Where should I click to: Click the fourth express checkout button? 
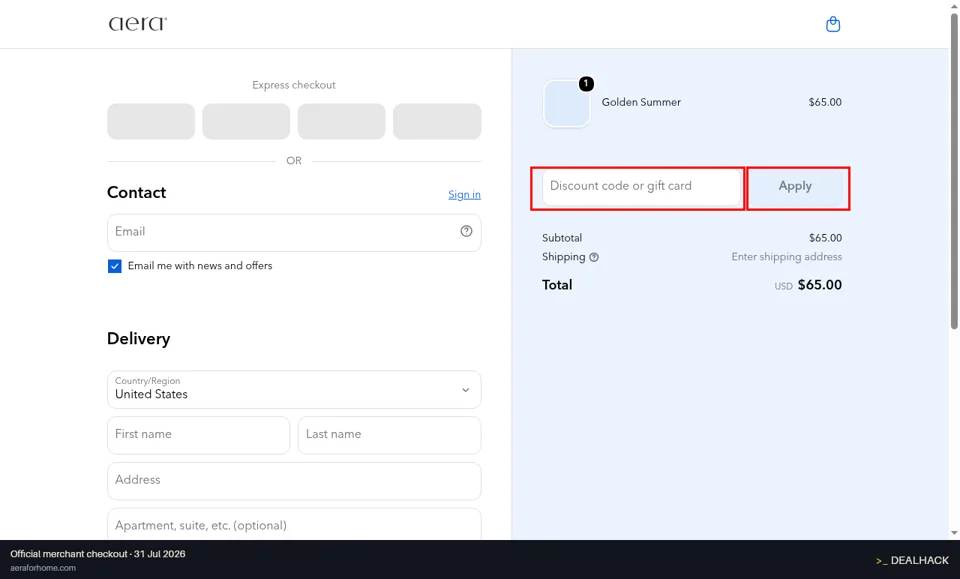tap(437, 121)
